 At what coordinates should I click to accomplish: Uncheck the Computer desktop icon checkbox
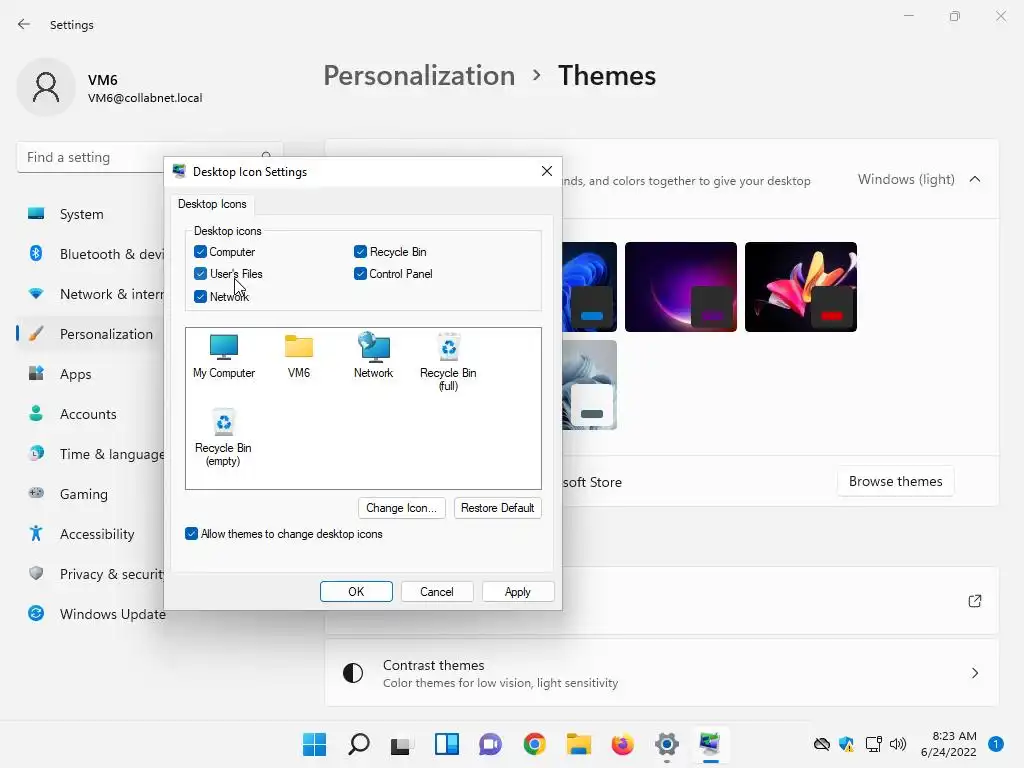[x=200, y=251]
